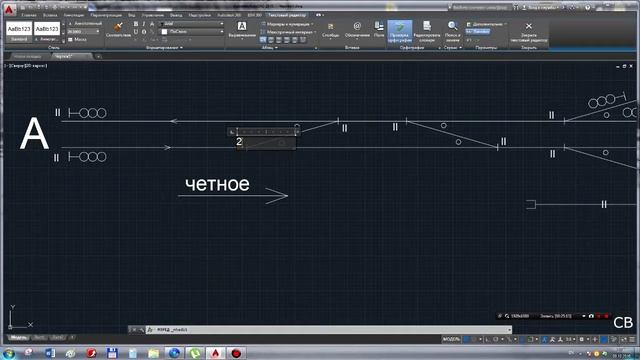The image size is (640, 360).
Task: Open the Insert (Вставка) ribbon tab
Action: point(50,15)
